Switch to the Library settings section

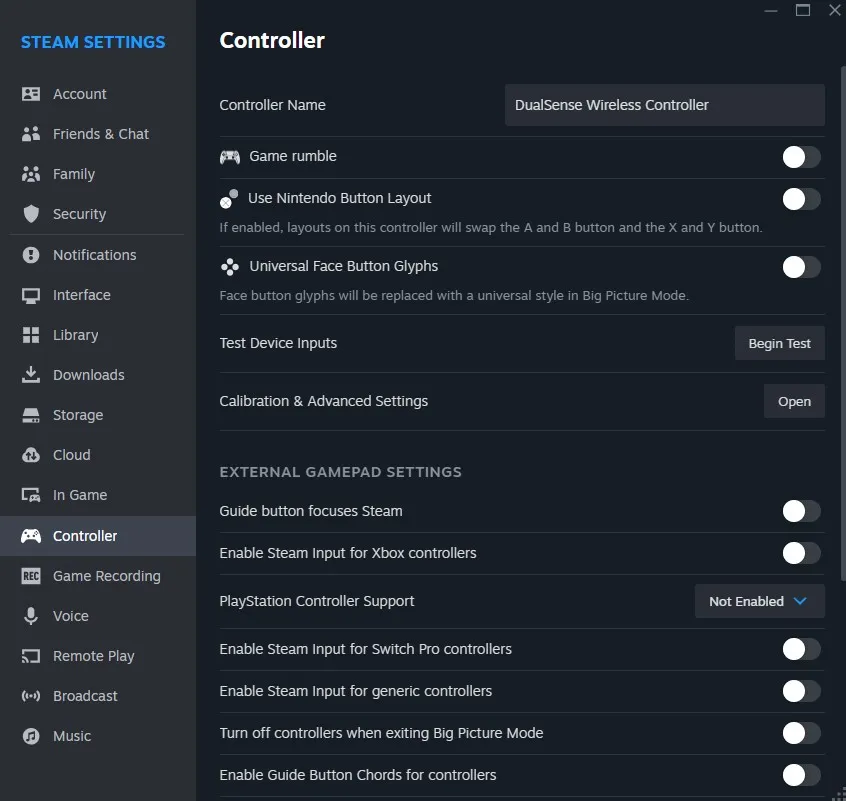[75, 335]
